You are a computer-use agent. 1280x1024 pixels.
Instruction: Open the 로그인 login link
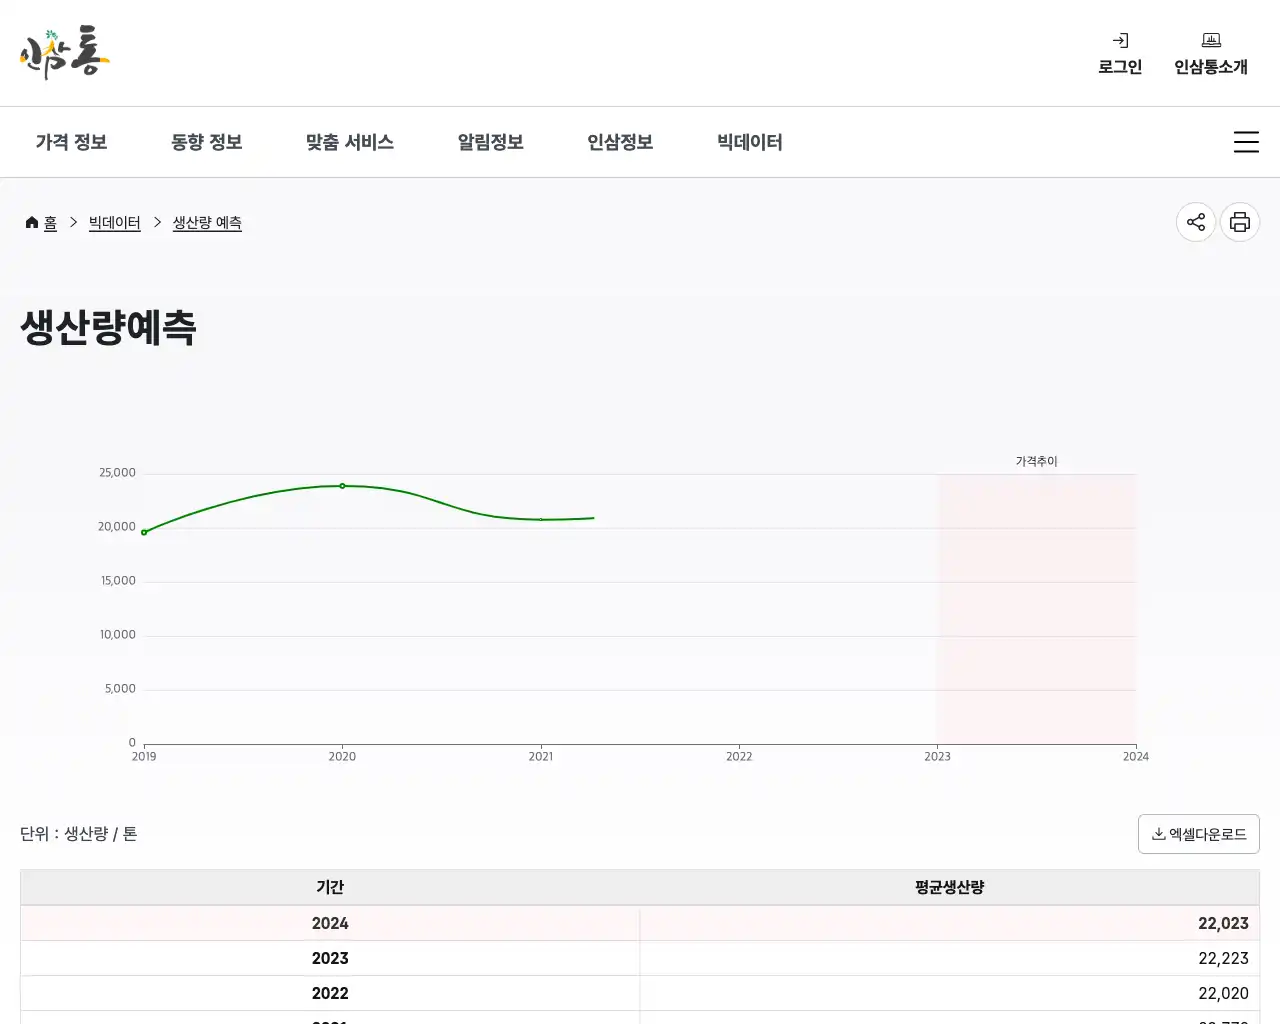1120,54
